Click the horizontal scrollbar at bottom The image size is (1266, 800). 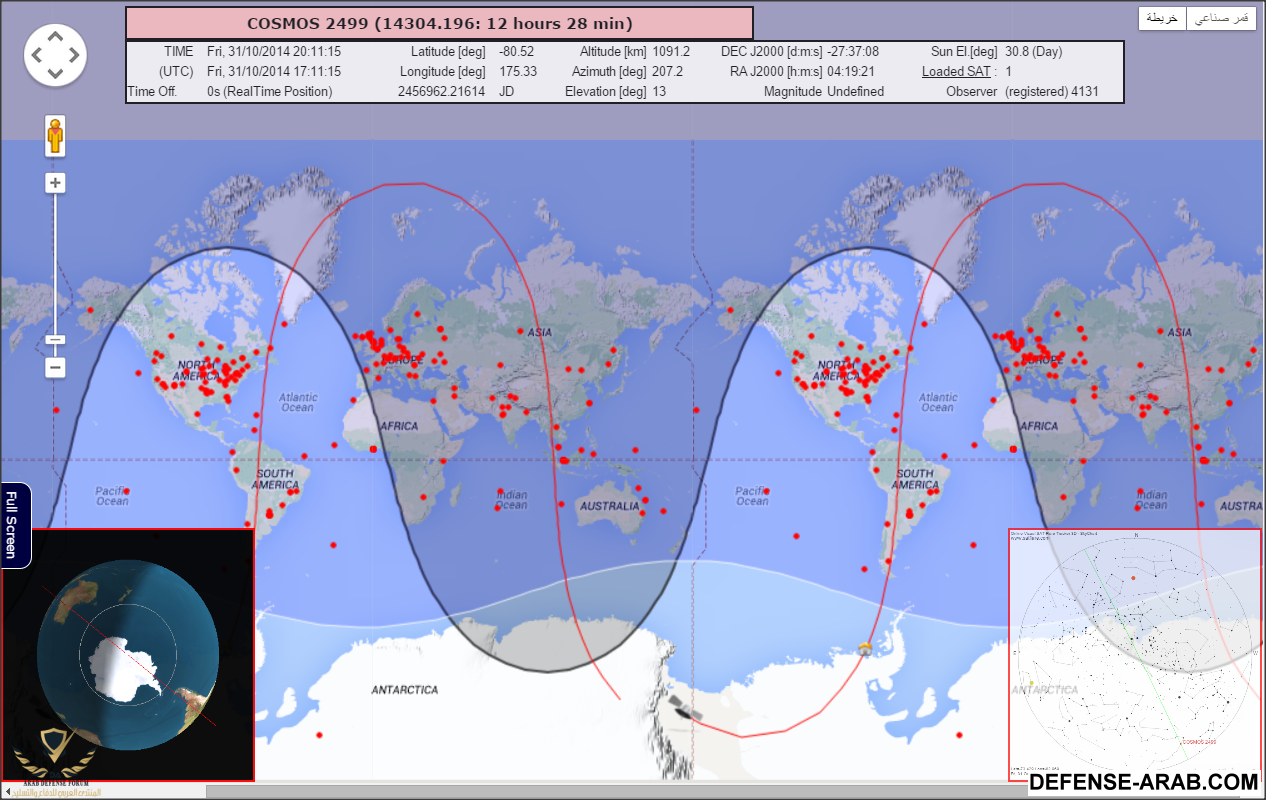click(x=600, y=791)
